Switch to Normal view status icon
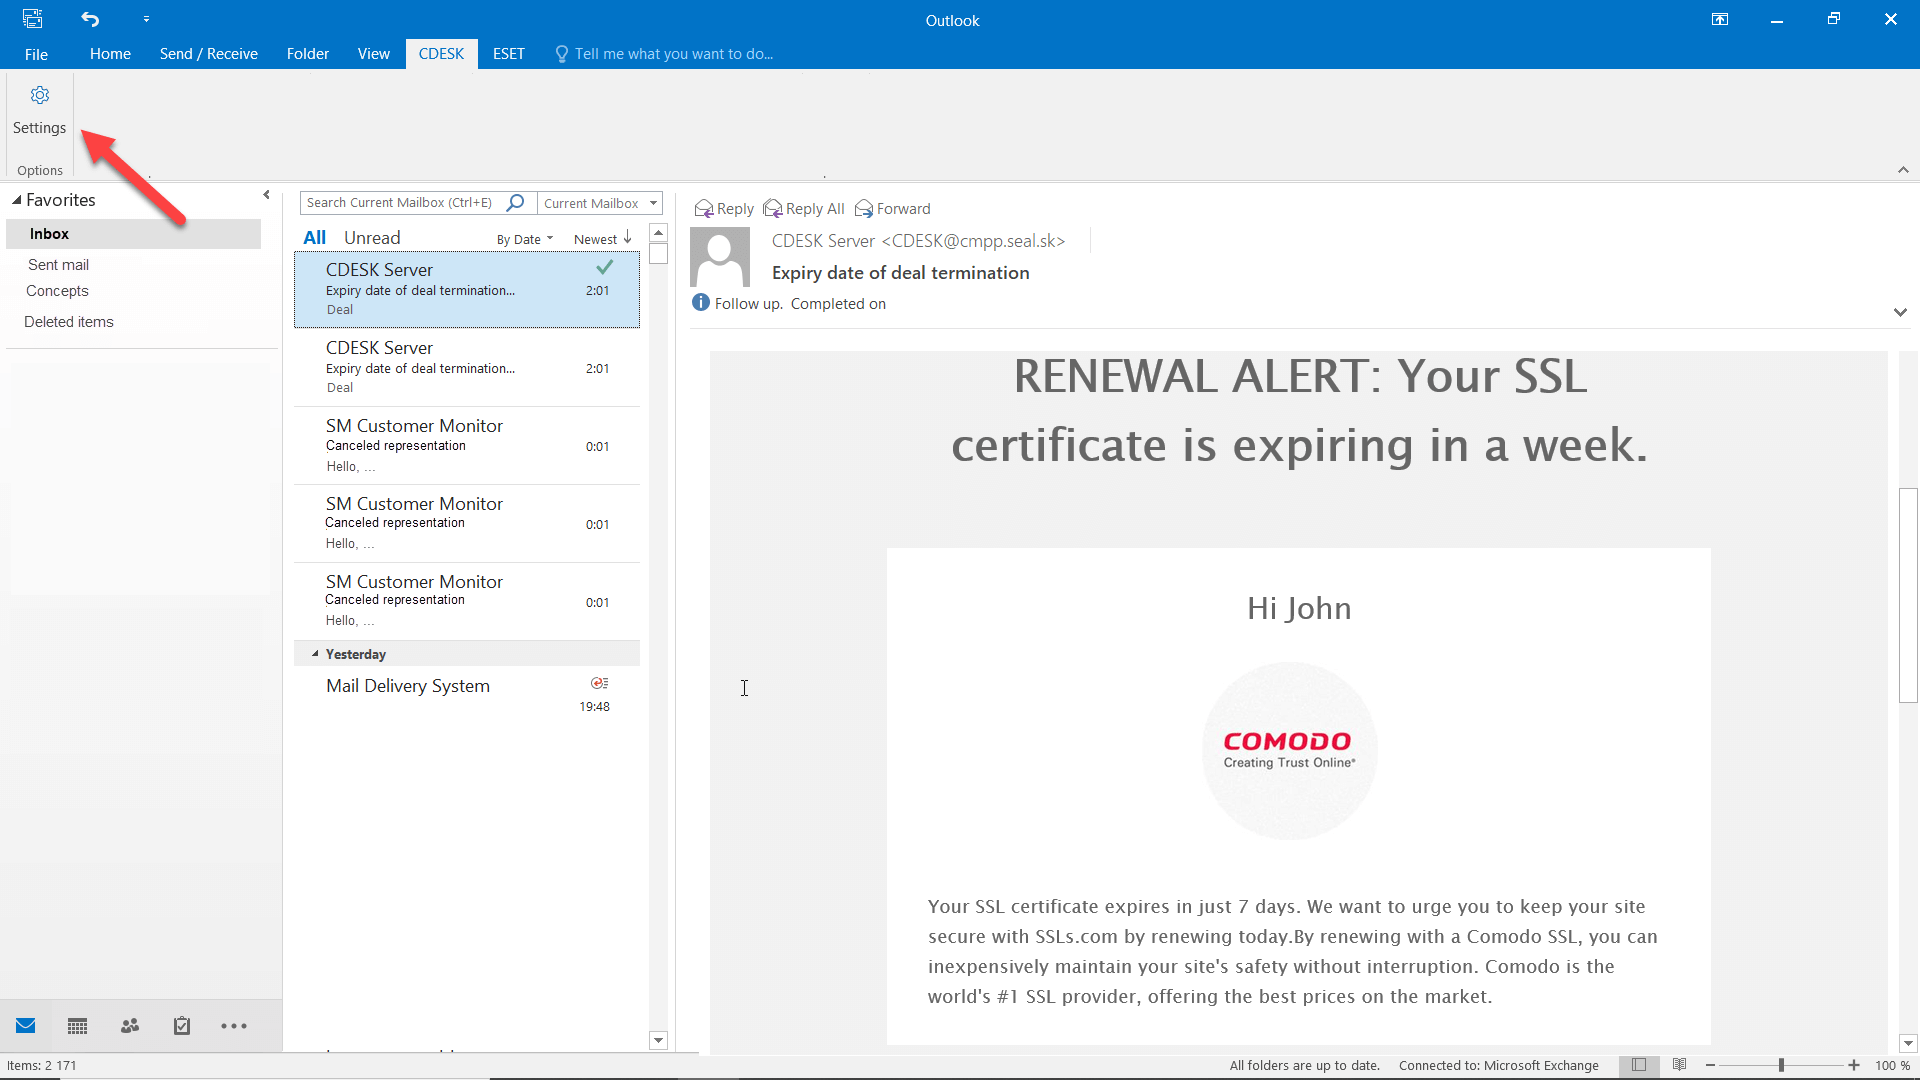This screenshot has width=1920, height=1080. click(x=1639, y=1065)
